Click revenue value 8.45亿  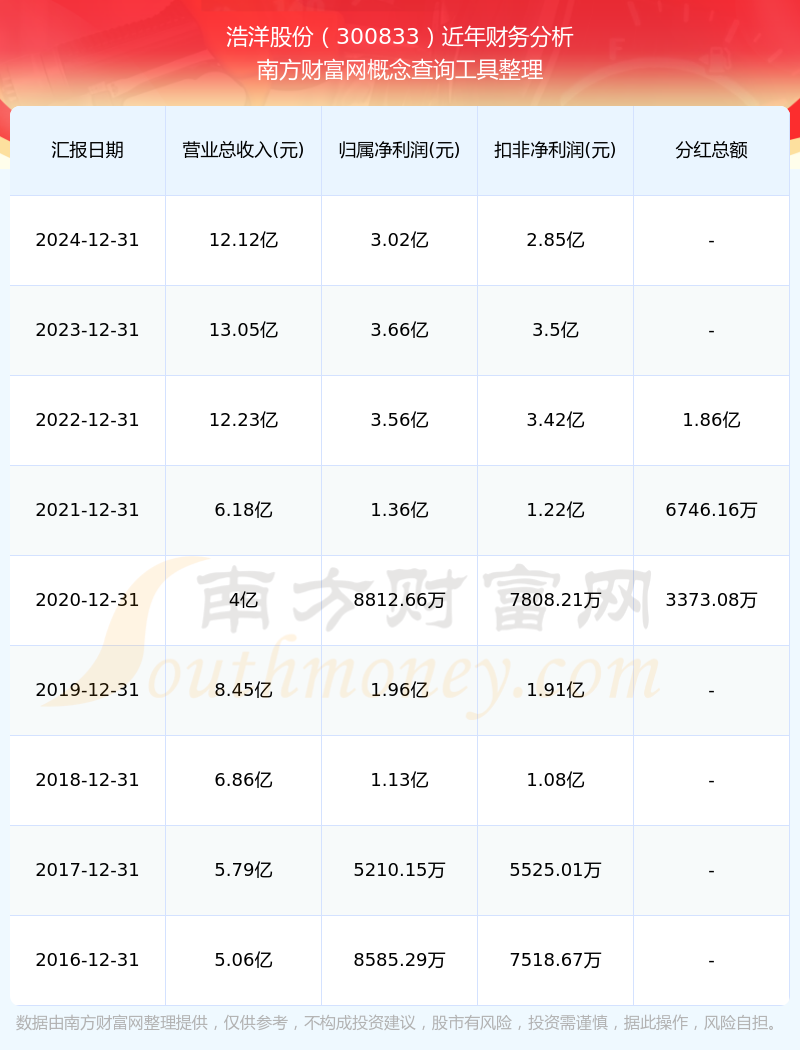click(244, 690)
